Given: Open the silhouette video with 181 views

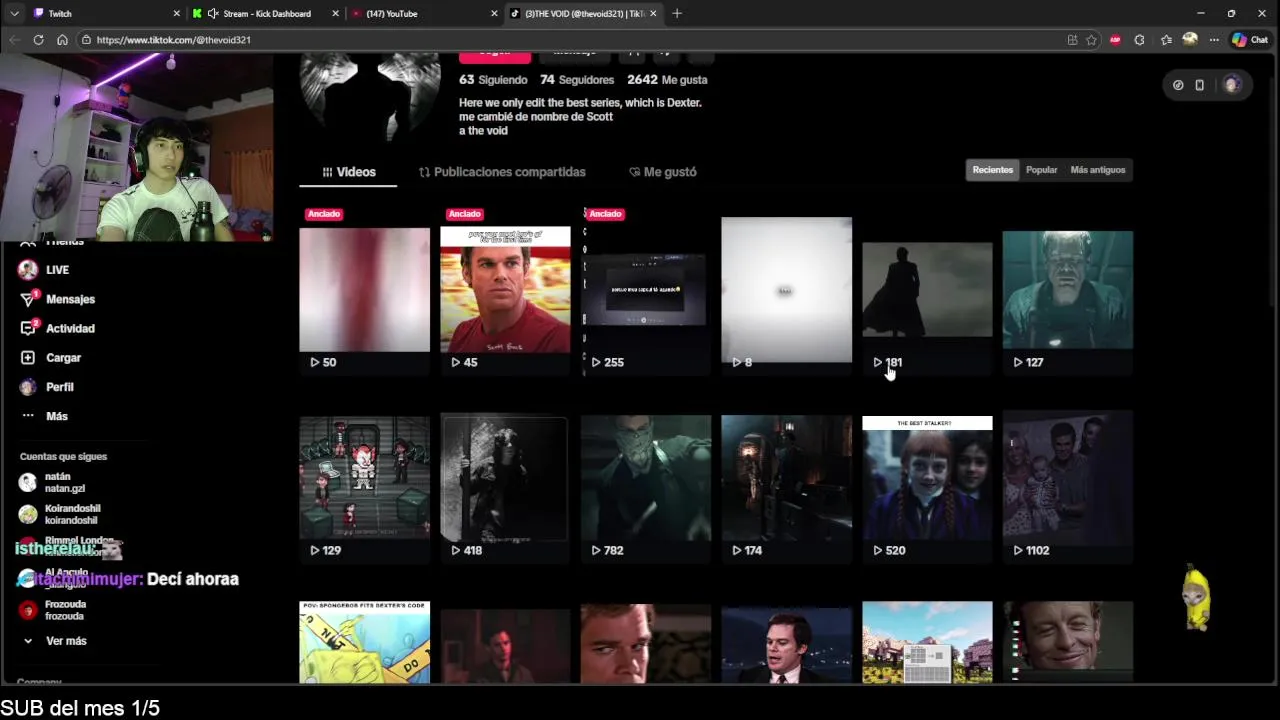Looking at the screenshot, I should click(x=927, y=290).
